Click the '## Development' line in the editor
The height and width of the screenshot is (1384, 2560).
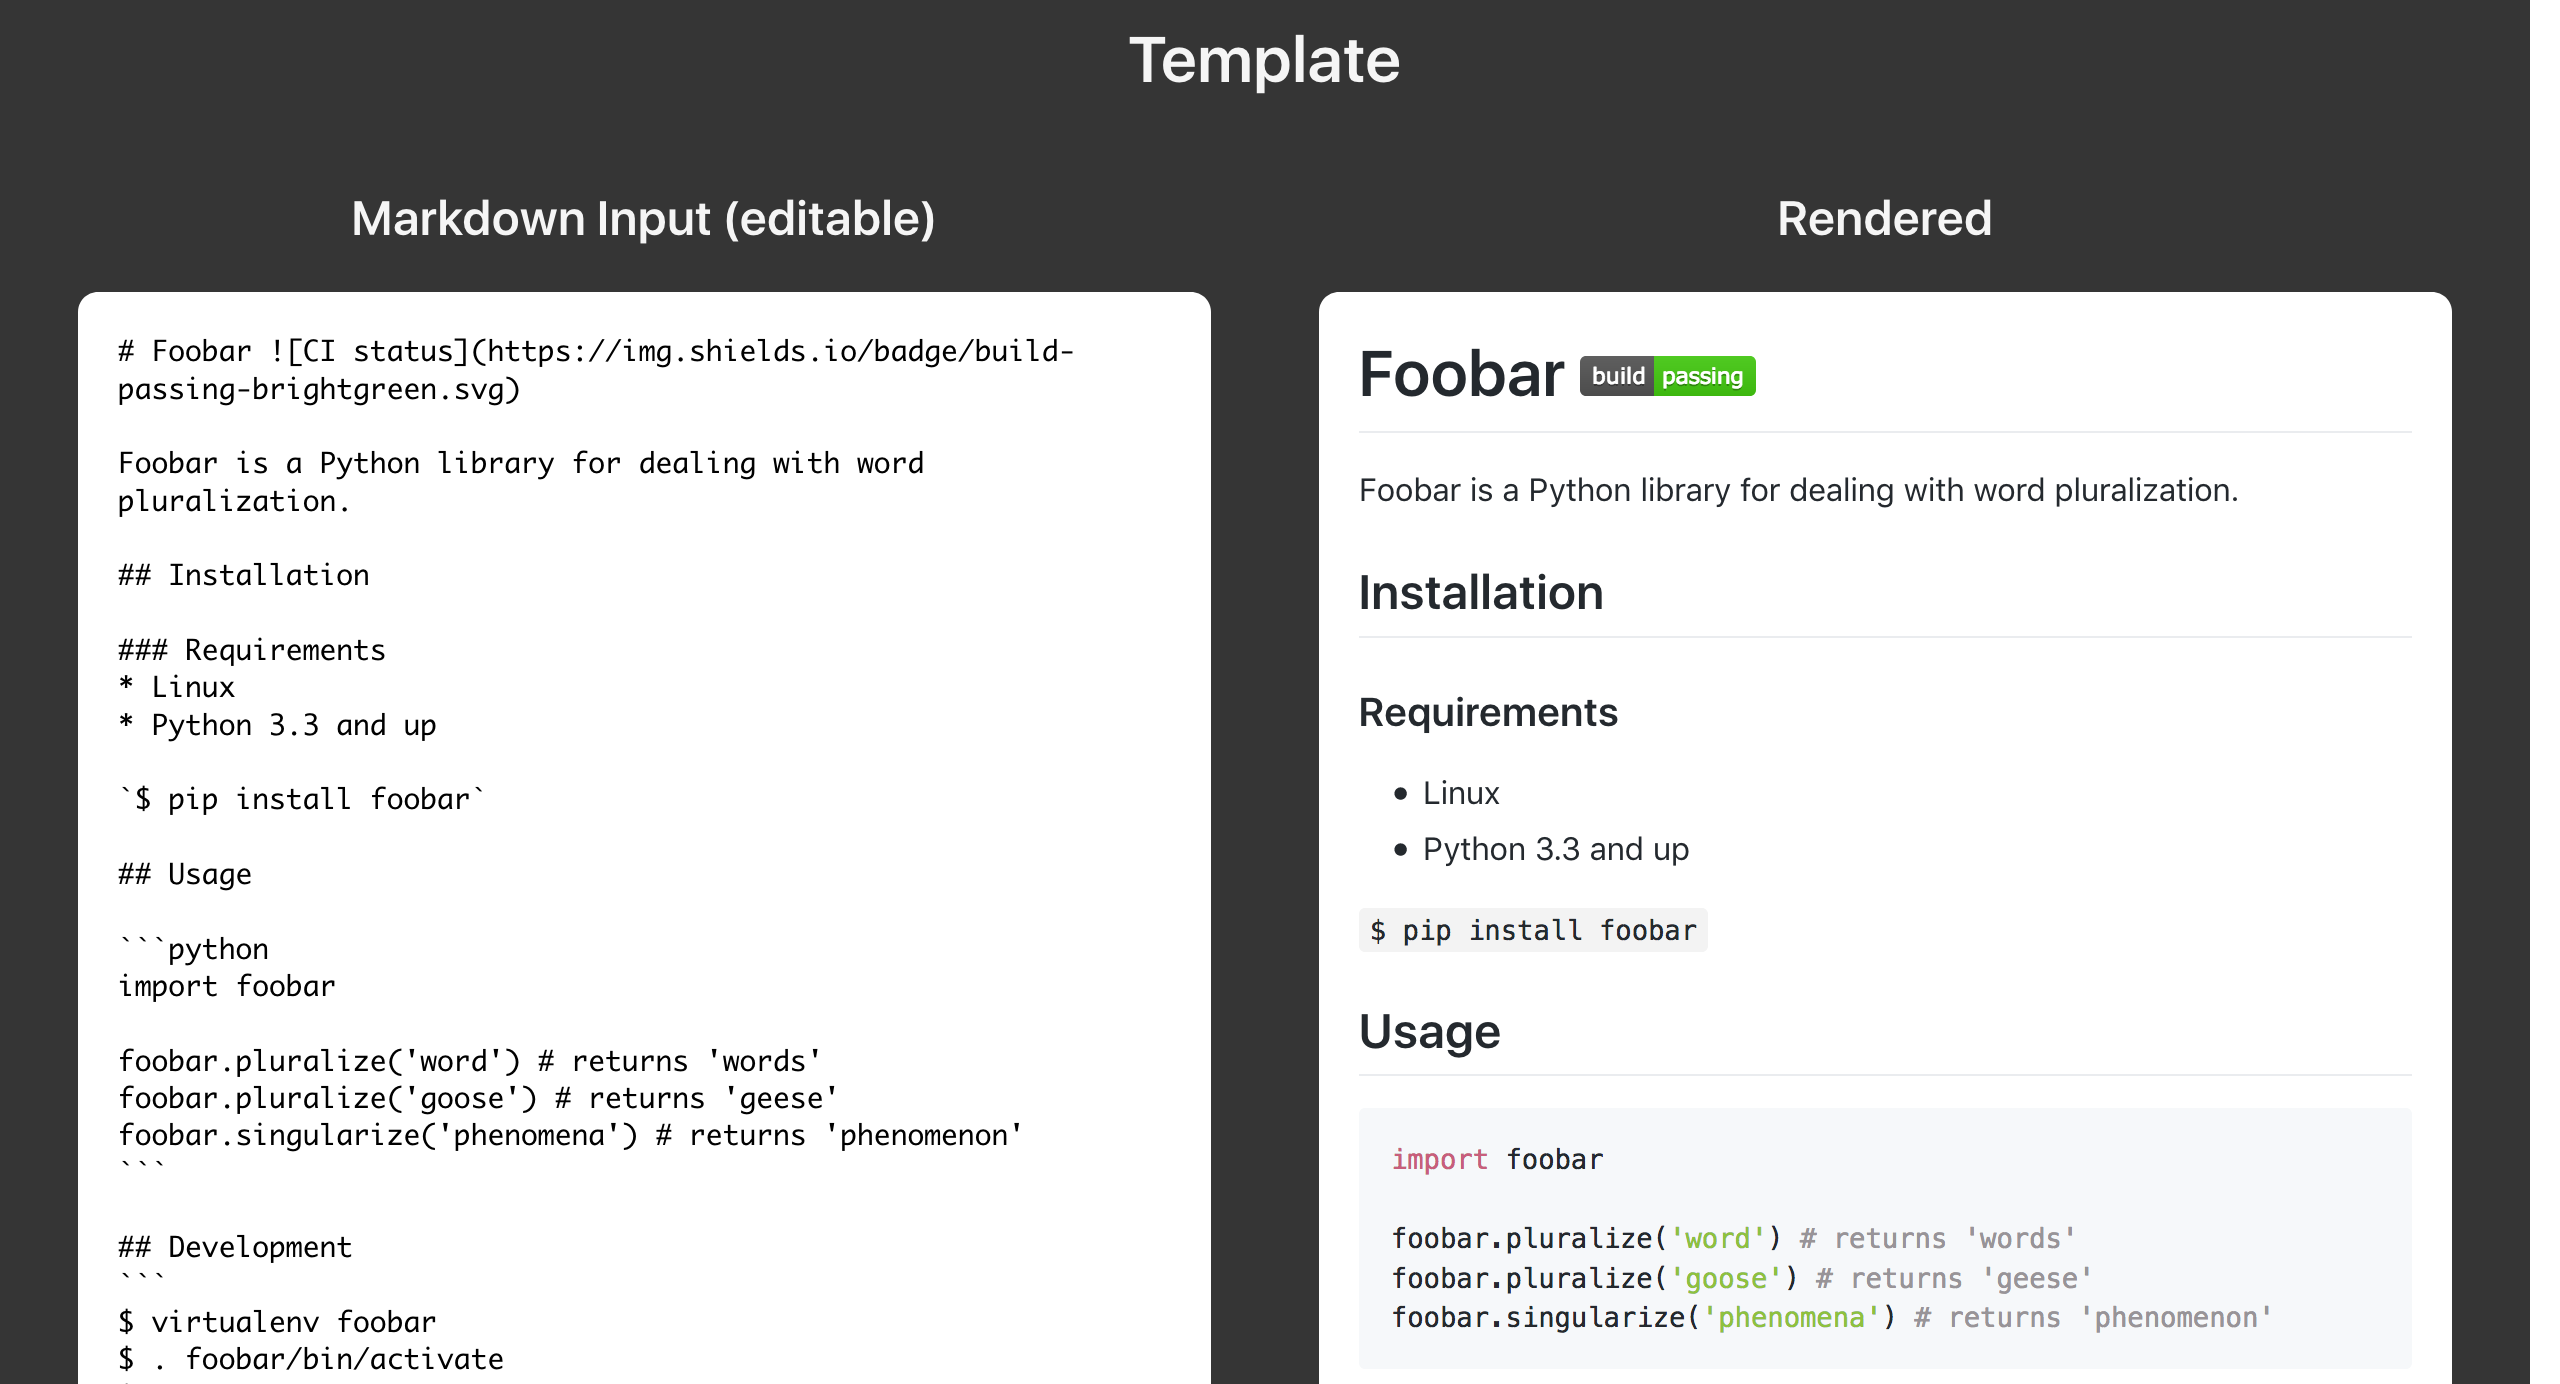(x=235, y=1246)
